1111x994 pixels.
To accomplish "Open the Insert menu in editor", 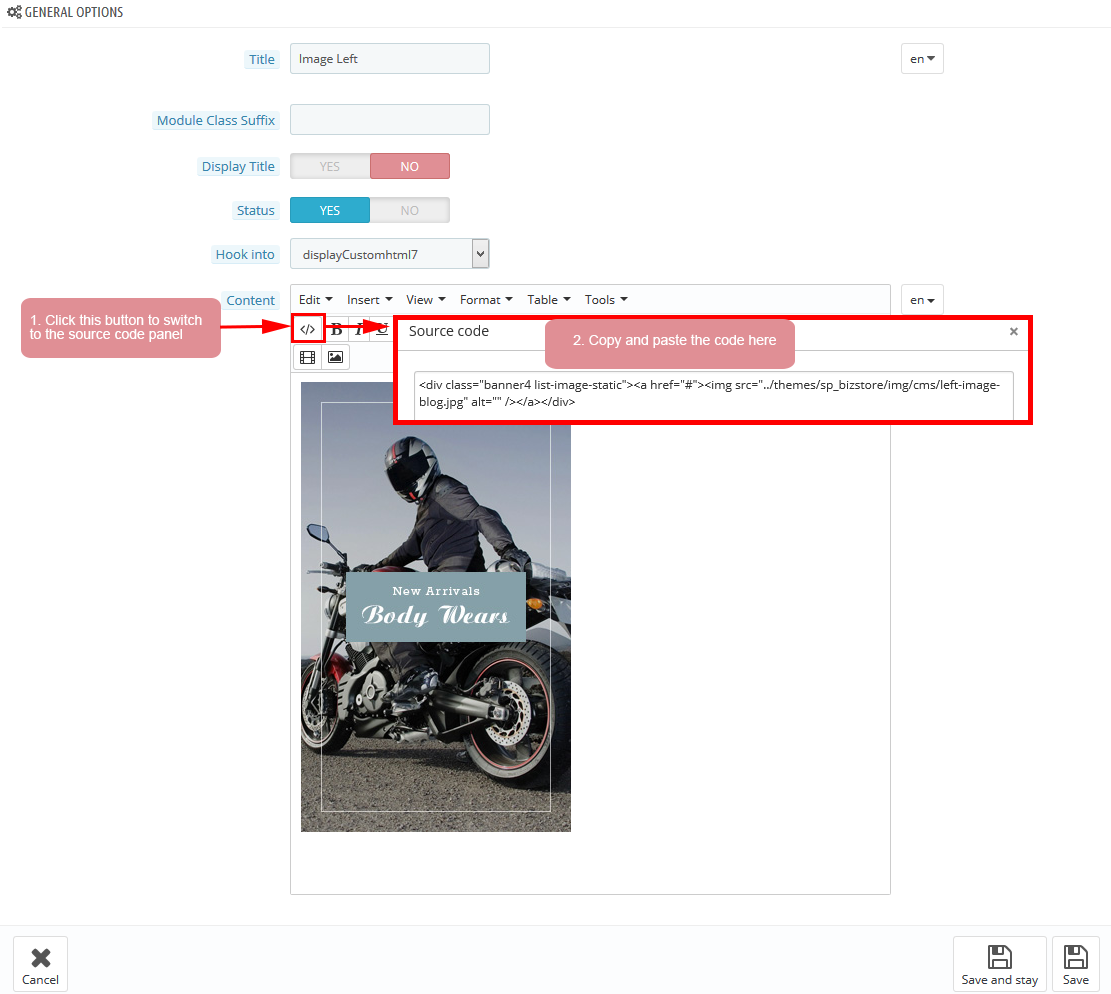I will [369, 300].
